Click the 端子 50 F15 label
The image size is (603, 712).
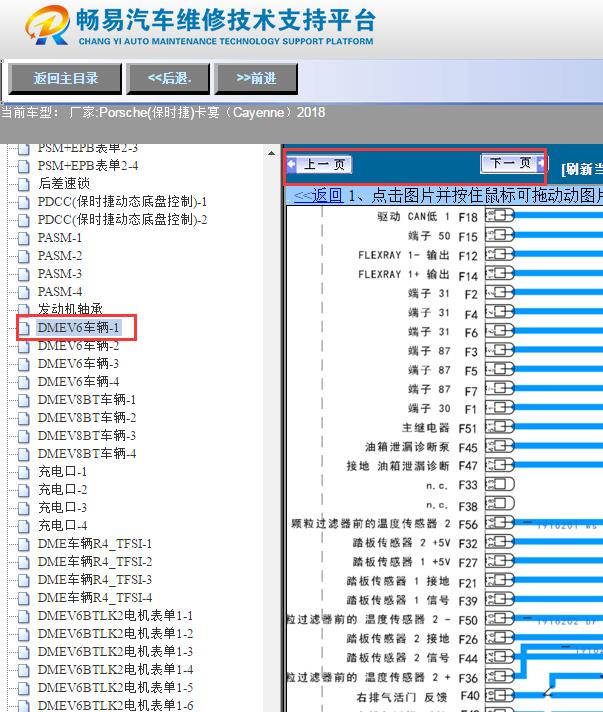coord(443,236)
